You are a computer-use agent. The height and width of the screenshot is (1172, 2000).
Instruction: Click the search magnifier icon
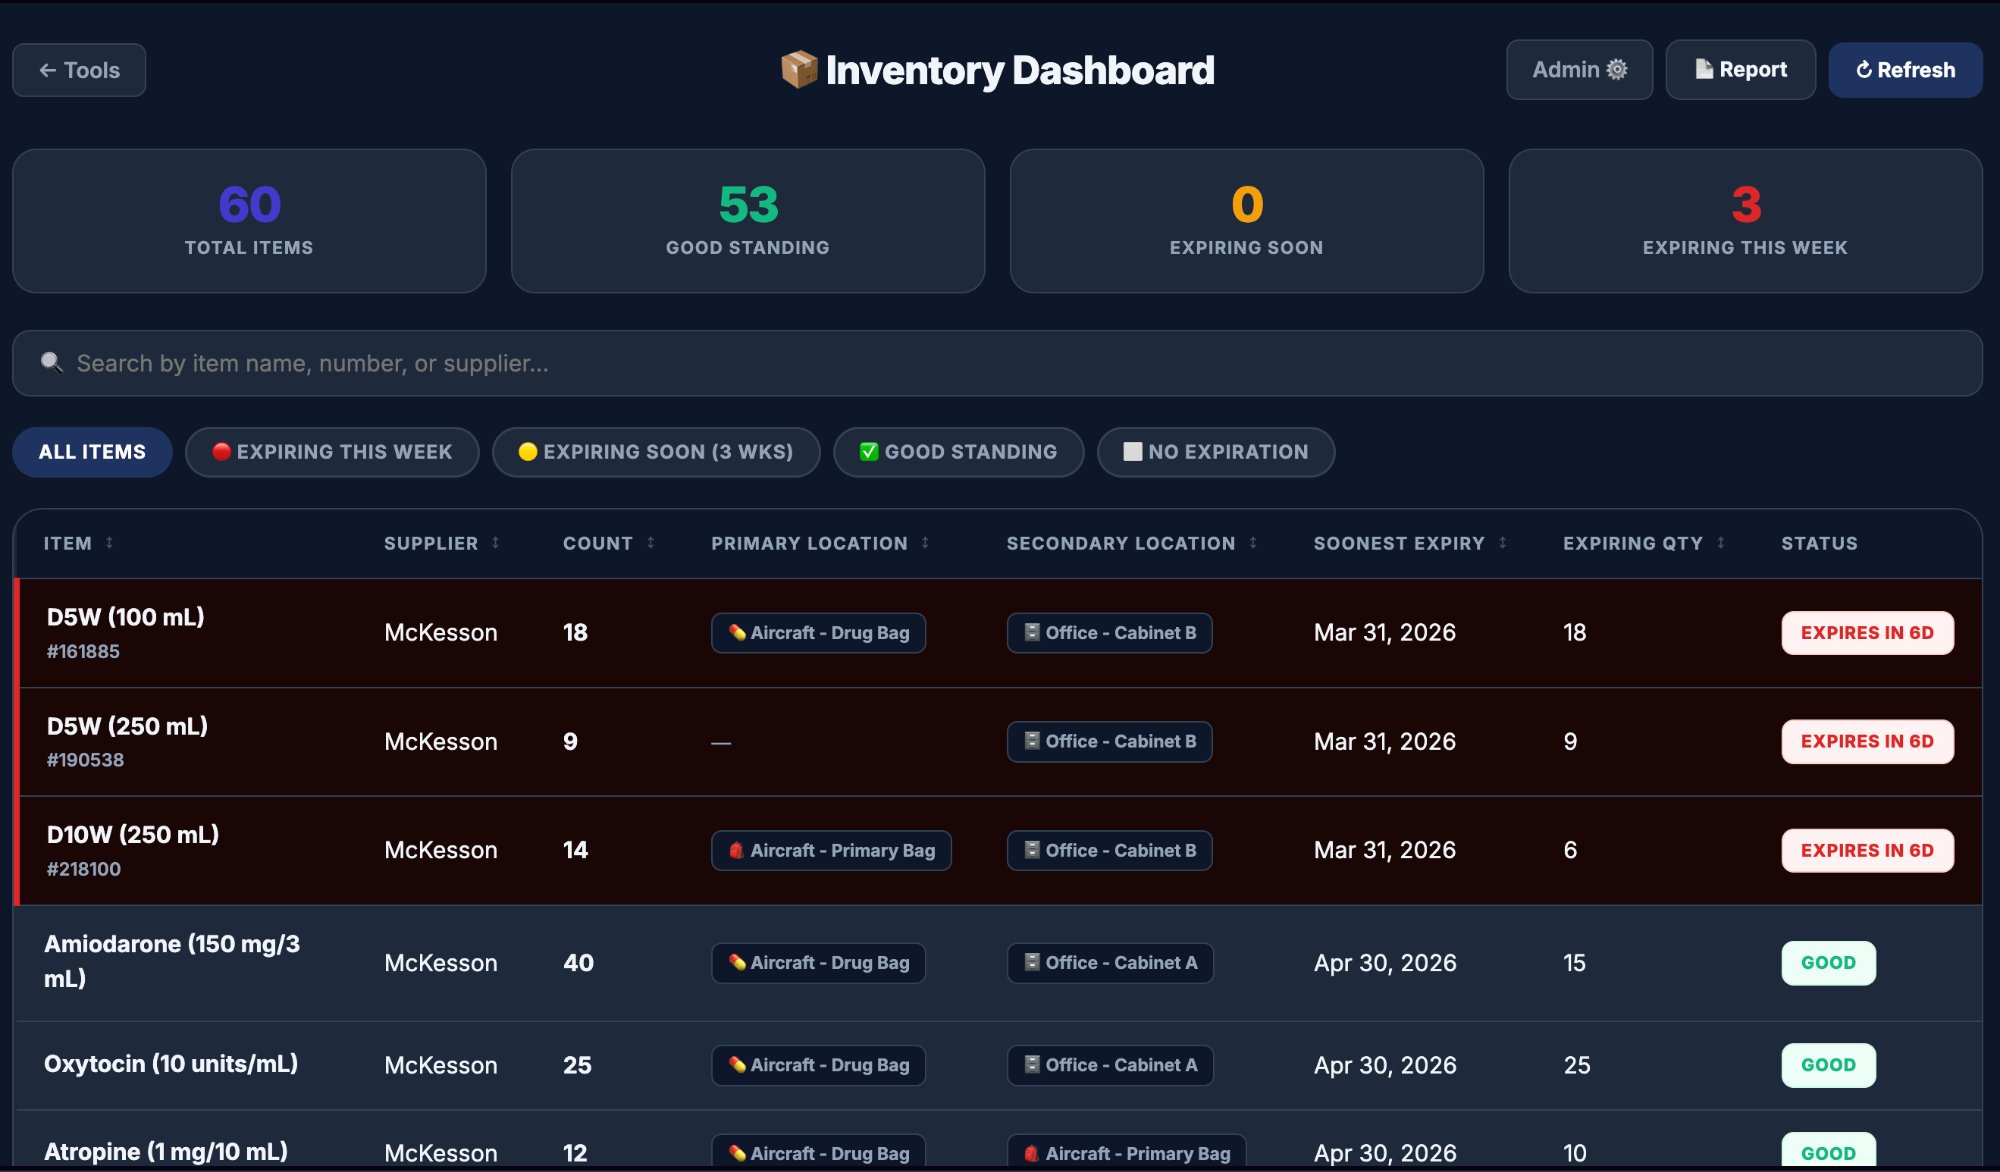click(50, 362)
